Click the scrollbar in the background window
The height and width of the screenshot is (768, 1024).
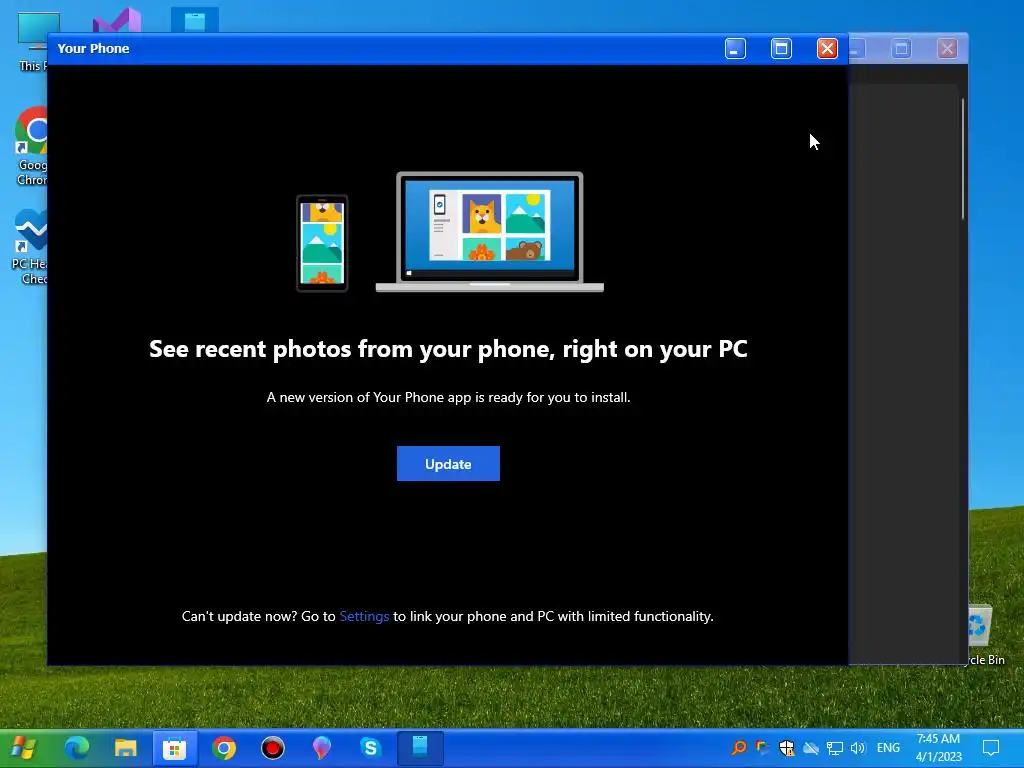963,159
